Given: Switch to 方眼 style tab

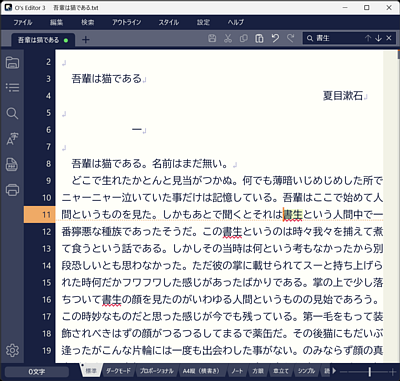Looking at the screenshot, I should (258, 371).
